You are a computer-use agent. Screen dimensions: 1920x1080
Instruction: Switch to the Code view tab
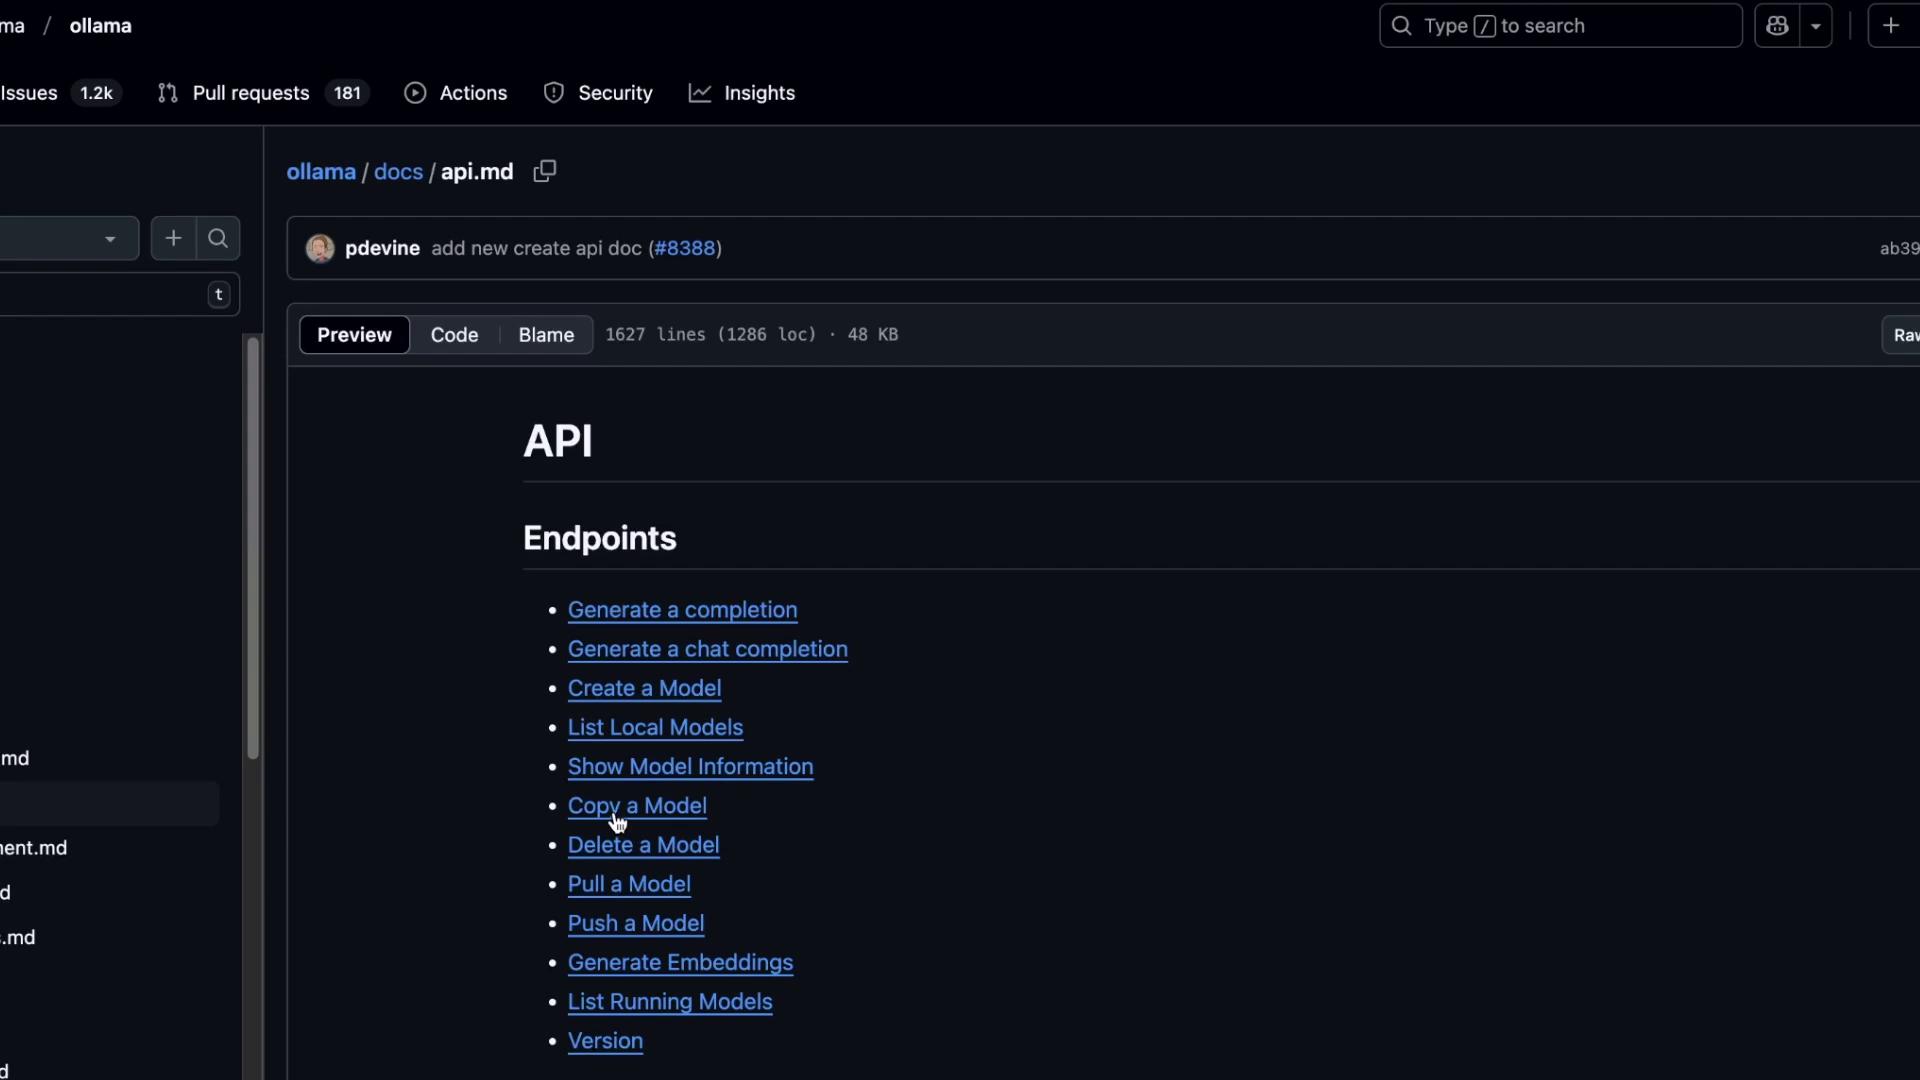point(454,335)
